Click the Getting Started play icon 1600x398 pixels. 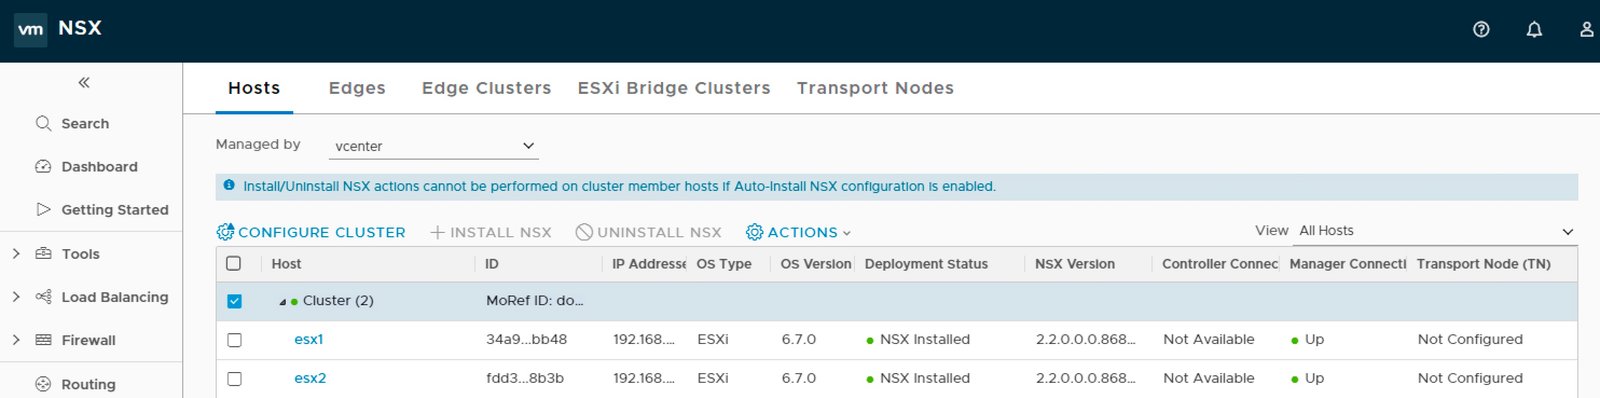[43, 210]
